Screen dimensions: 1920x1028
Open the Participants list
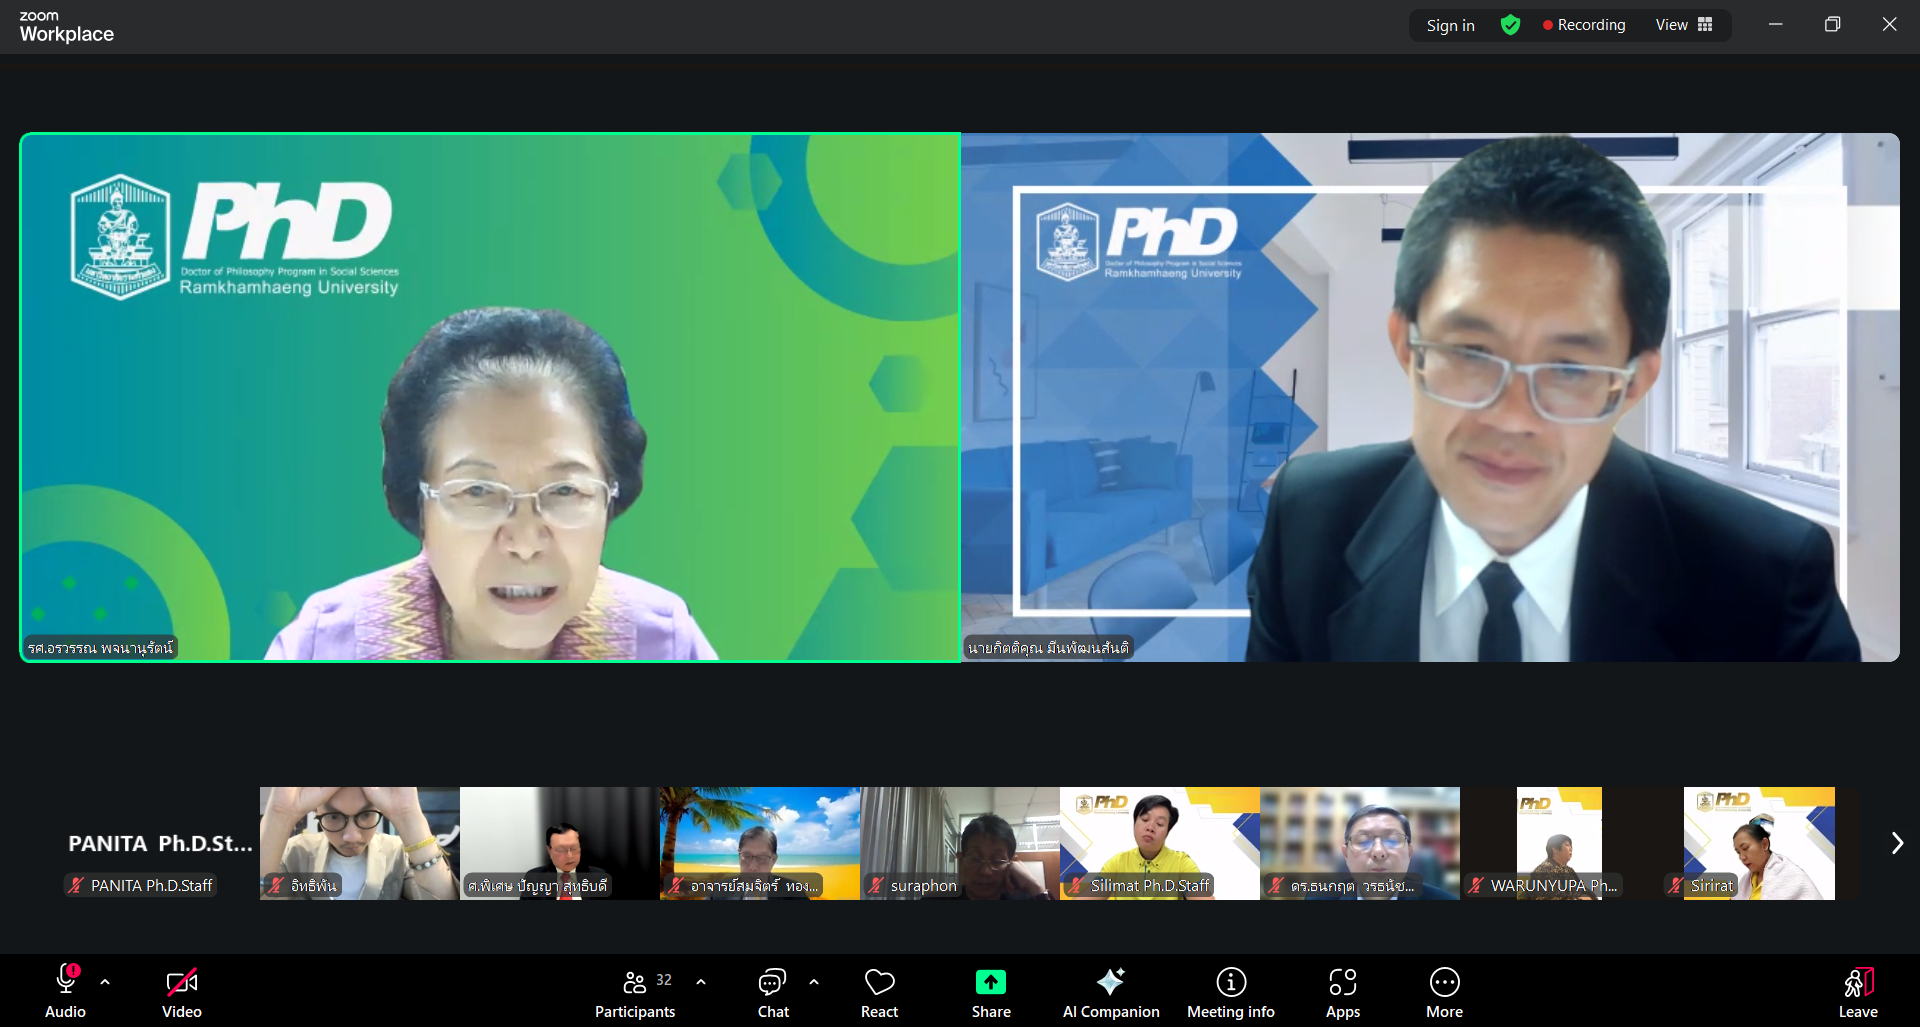click(x=635, y=992)
